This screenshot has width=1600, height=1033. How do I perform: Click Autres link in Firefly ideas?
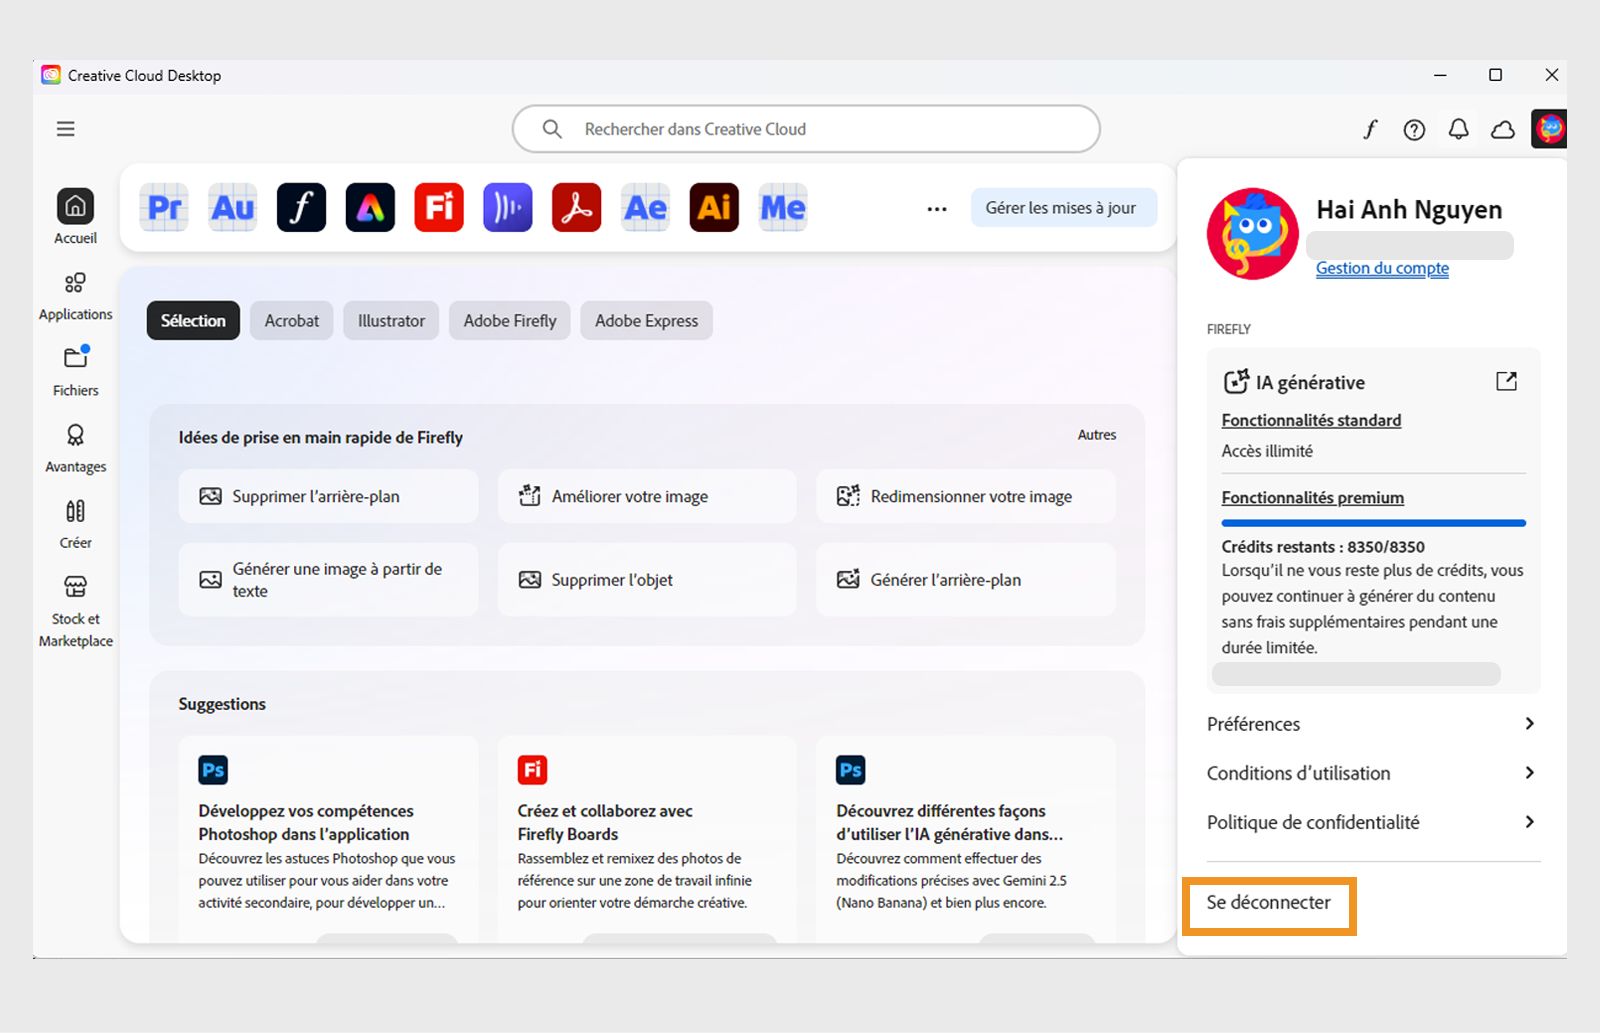tap(1097, 435)
